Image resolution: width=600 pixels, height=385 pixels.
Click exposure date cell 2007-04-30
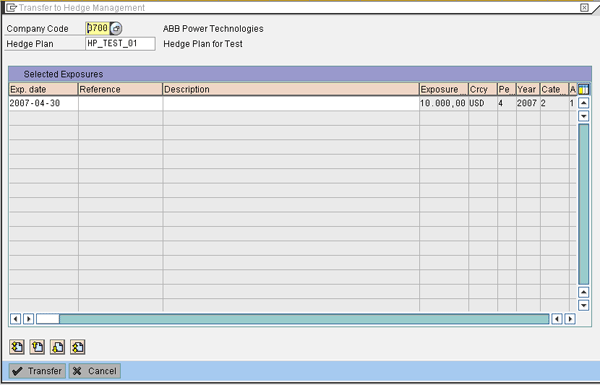pyautogui.click(x=43, y=103)
